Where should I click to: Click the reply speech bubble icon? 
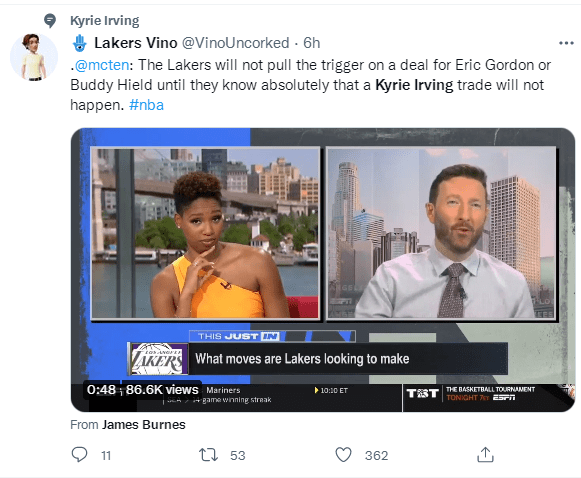point(79,455)
